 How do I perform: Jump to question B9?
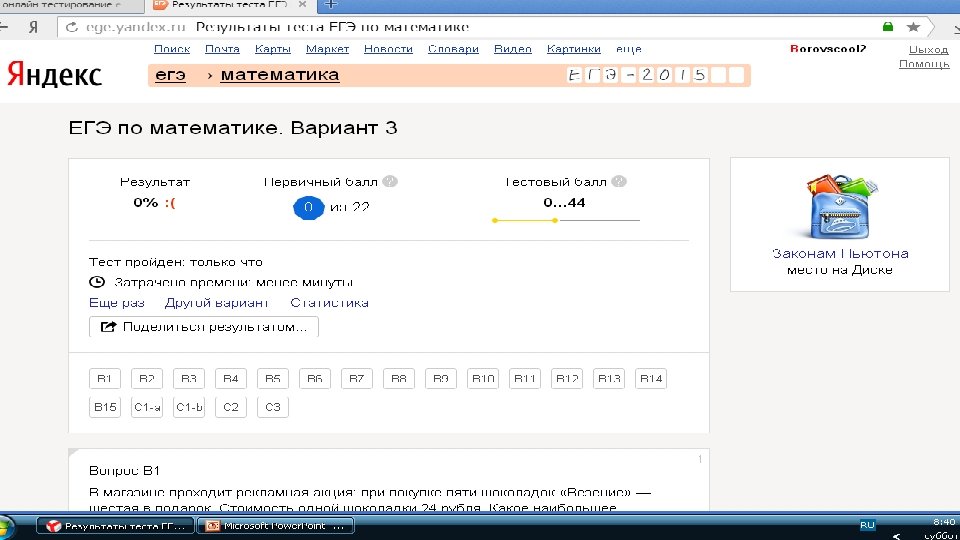pos(441,378)
